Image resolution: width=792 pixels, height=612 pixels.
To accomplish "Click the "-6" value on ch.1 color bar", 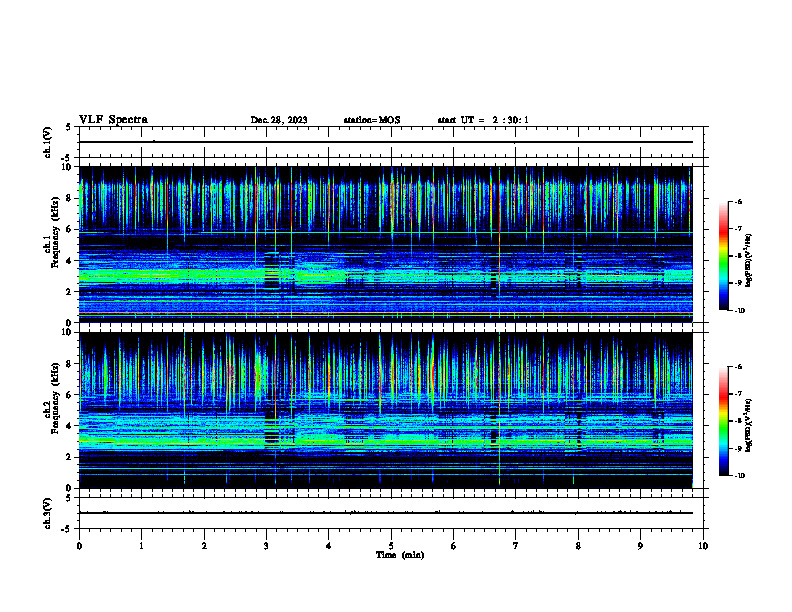I will click(739, 202).
